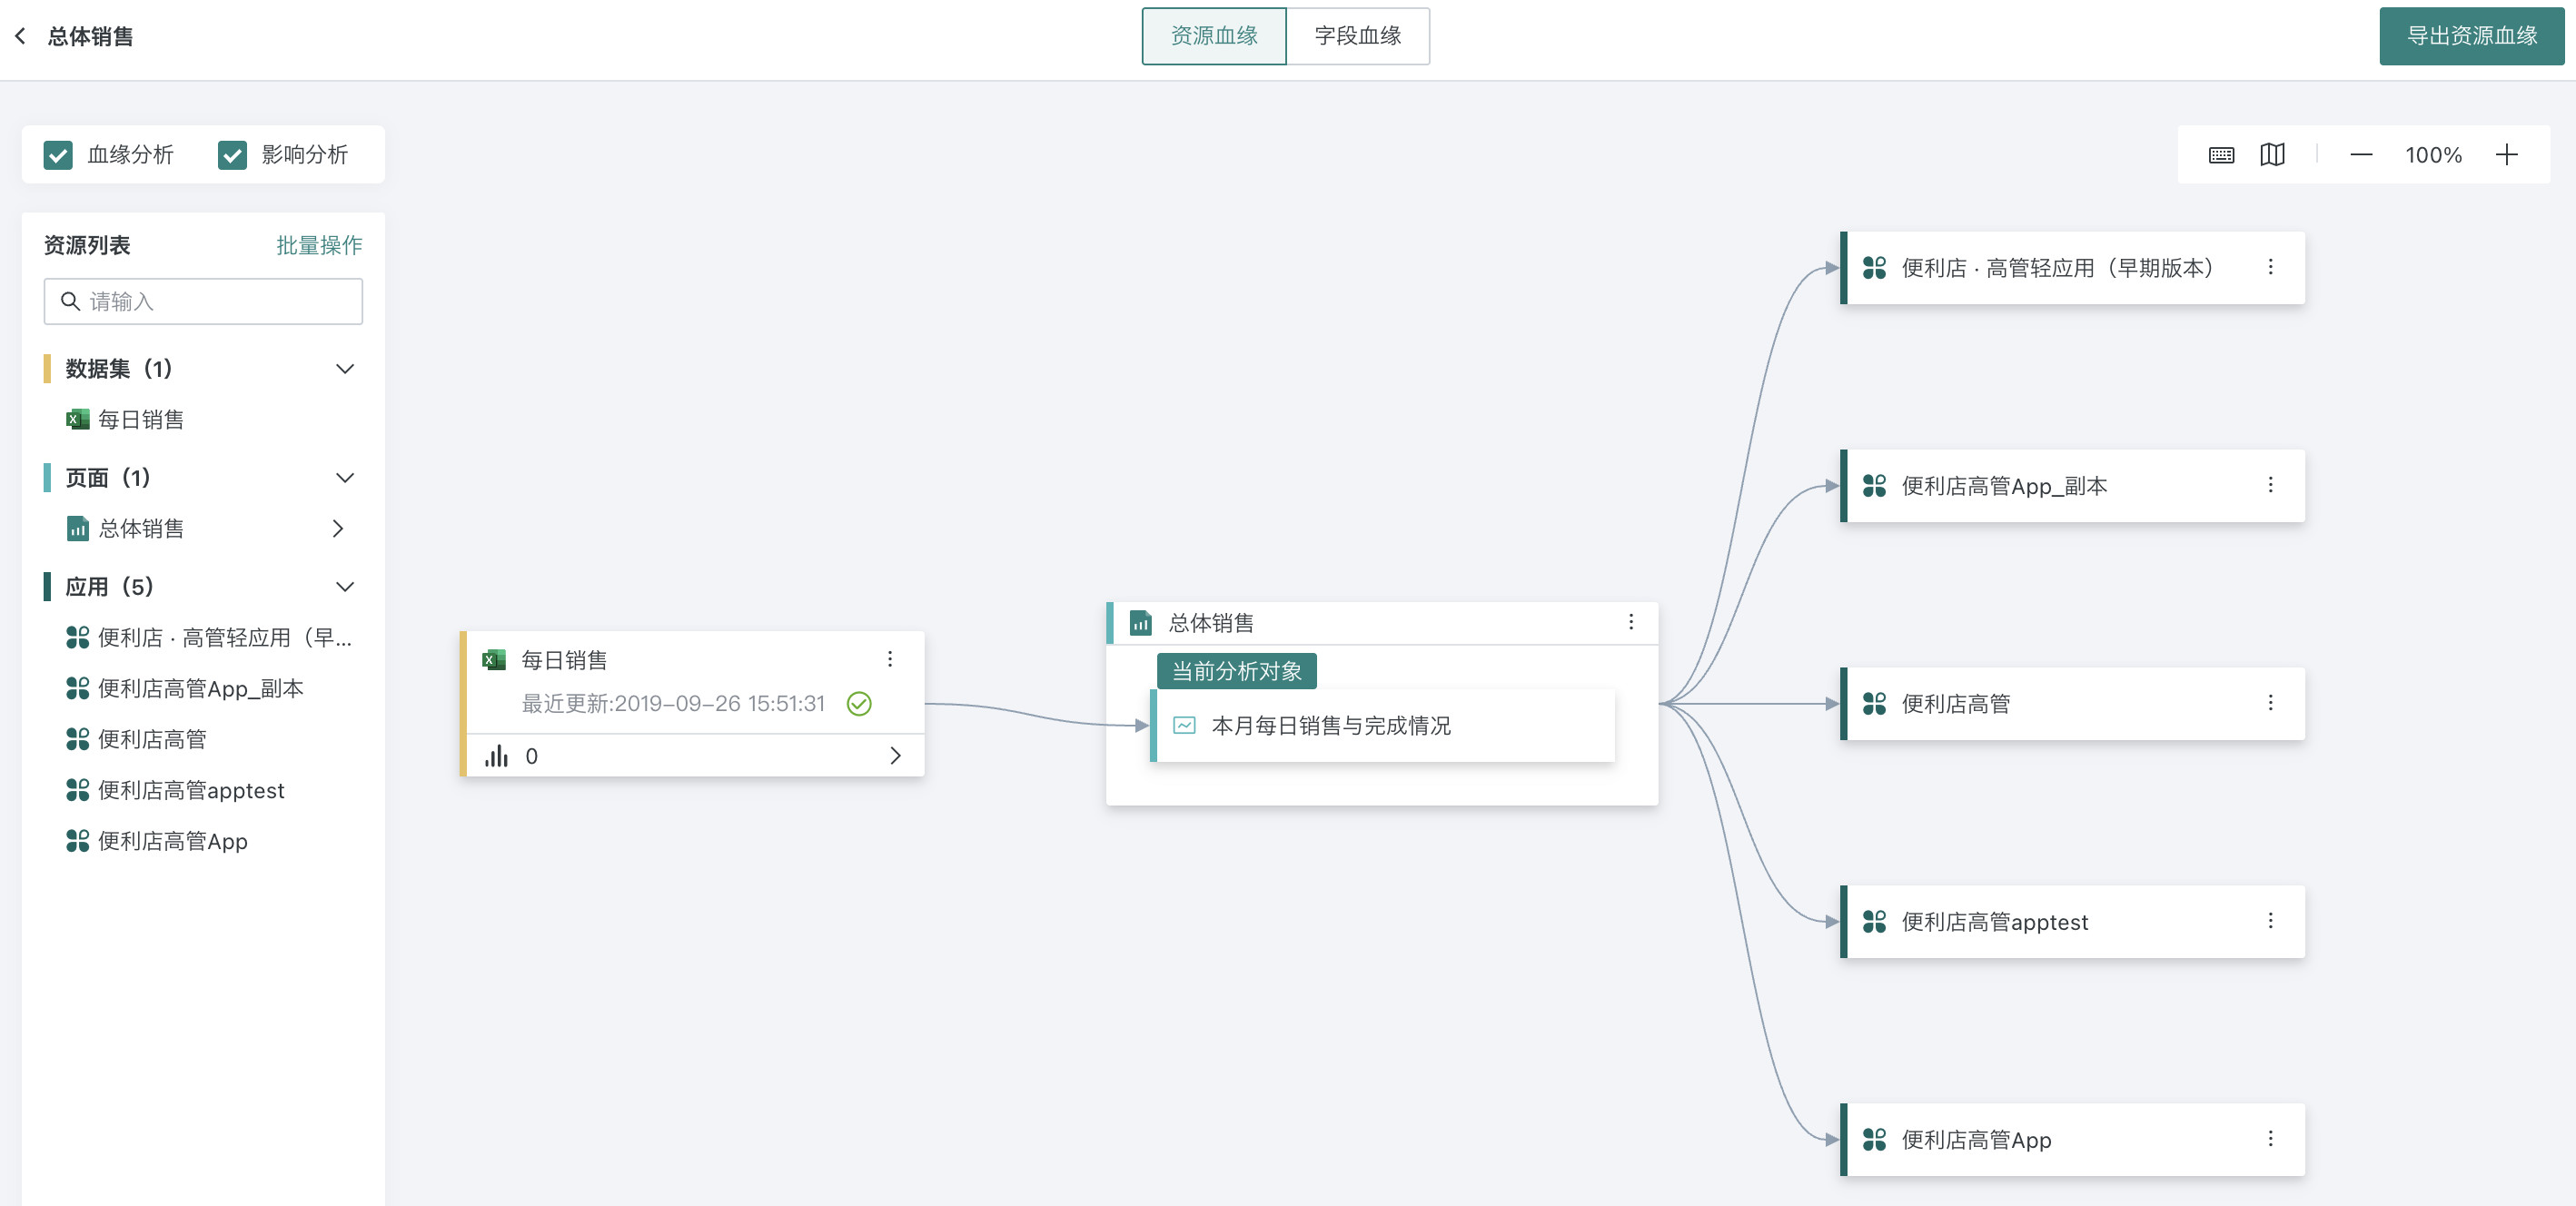2576x1206 pixels.
Task: Open more options on 总体销售 node
Action: point(1630,622)
